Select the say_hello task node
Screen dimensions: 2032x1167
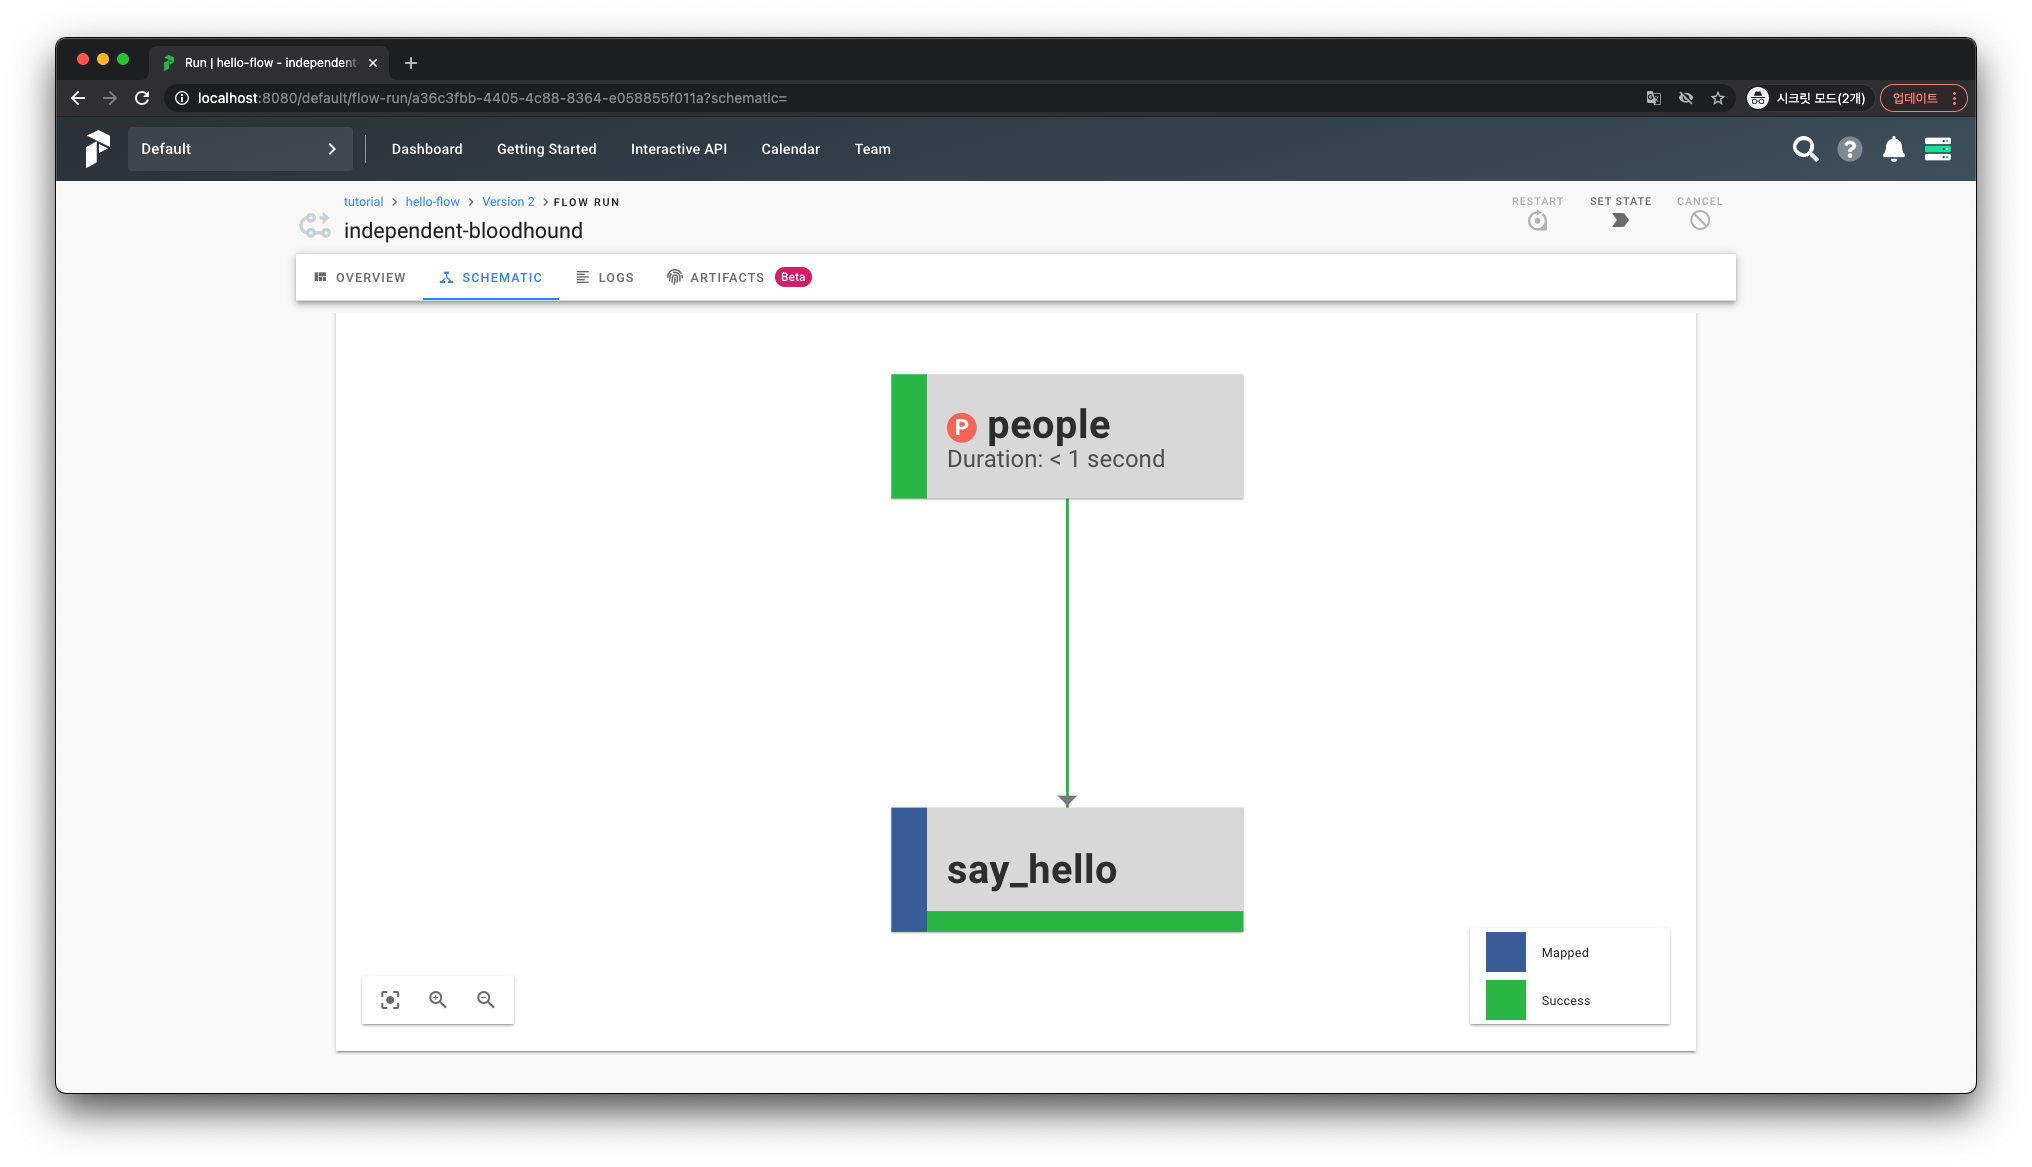(1067, 869)
